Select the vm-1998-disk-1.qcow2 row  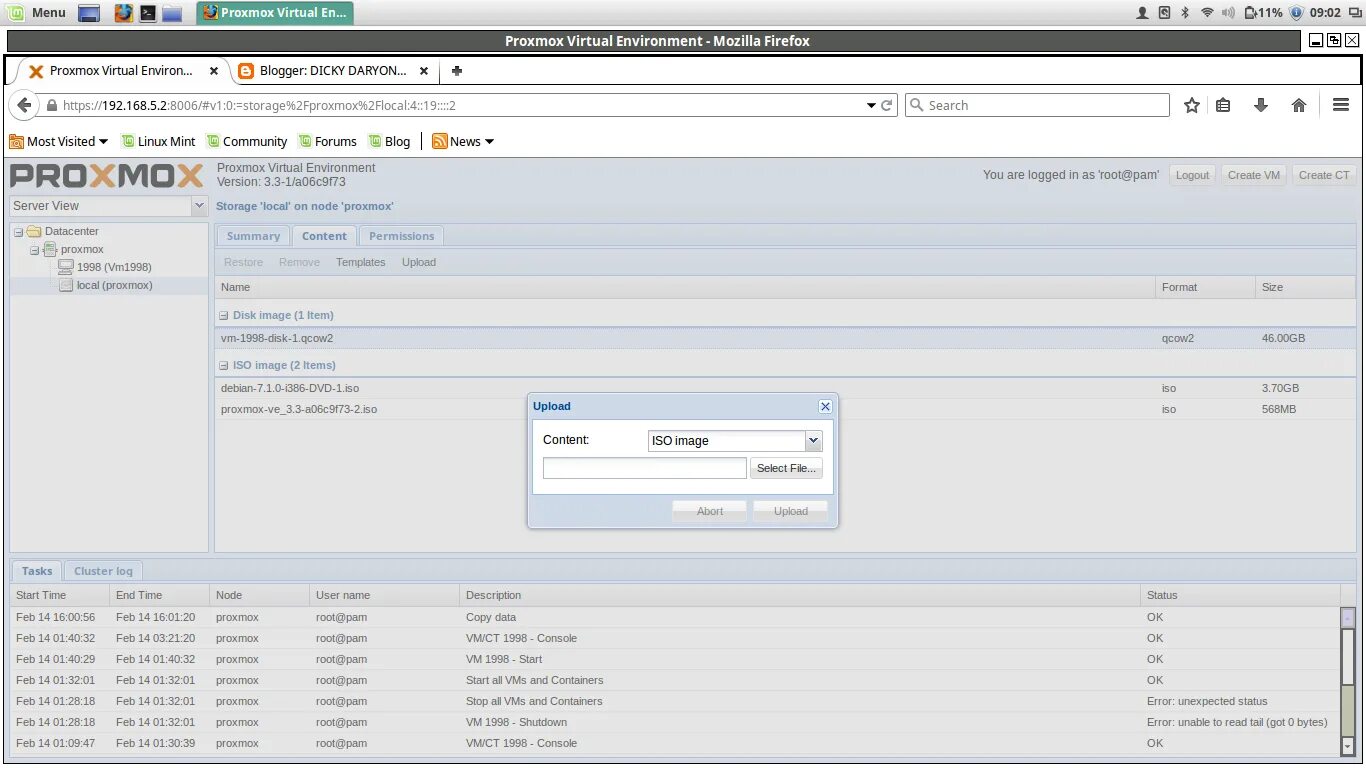coord(785,338)
